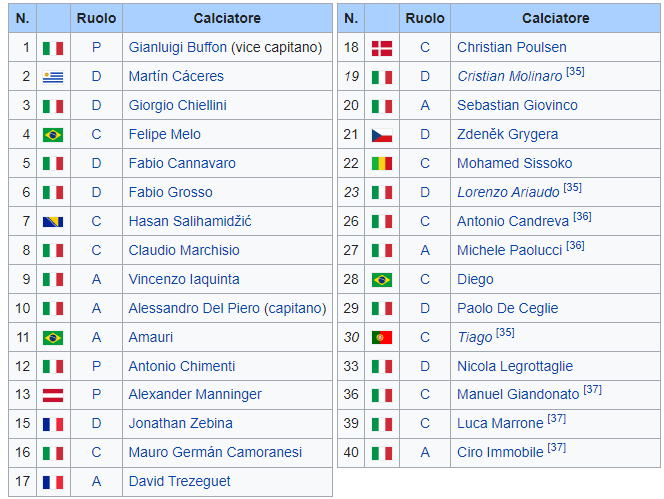Image resolution: width=664 pixels, height=499 pixels.
Task: Click the Austria flag beside Alexander Manninger
Action: (x=53, y=395)
